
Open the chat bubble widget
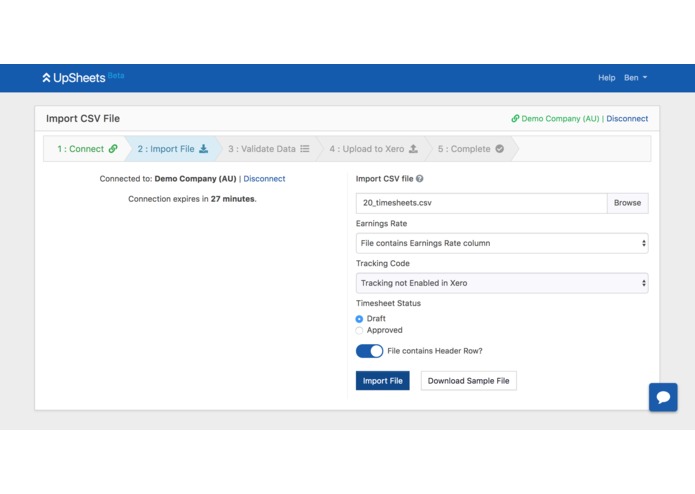[663, 397]
